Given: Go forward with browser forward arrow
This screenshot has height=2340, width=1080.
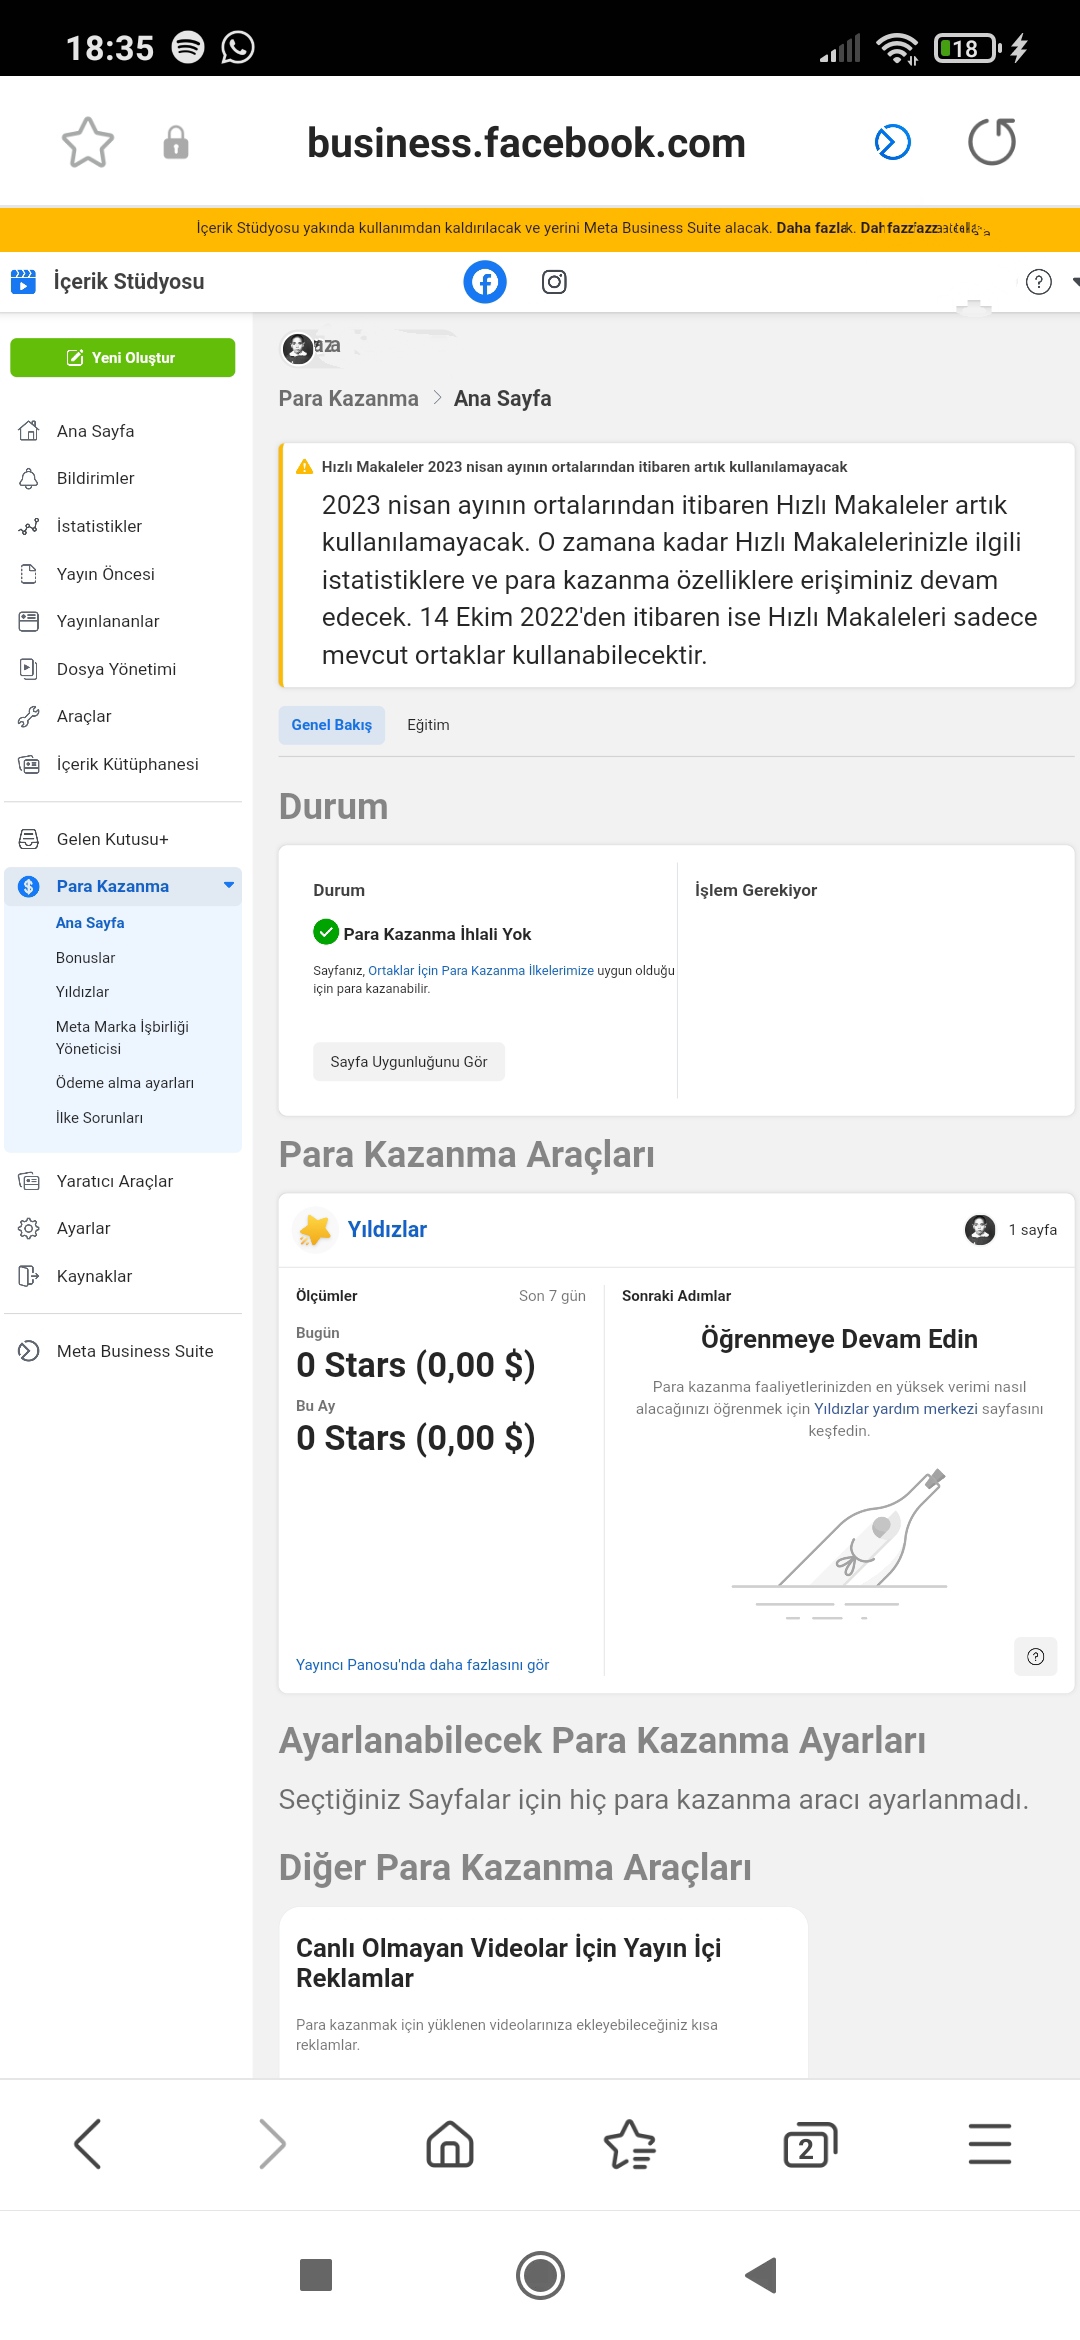Looking at the screenshot, I should [272, 2144].
